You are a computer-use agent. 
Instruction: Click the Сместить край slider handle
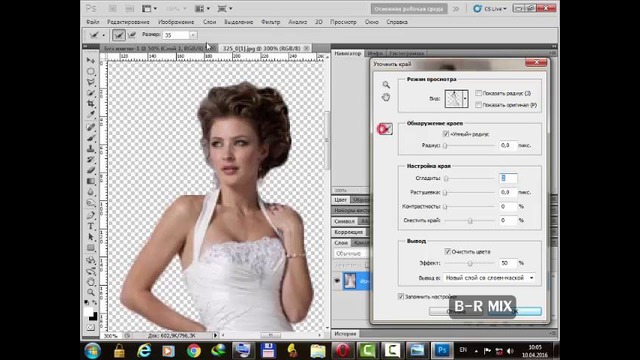pyautogui.click(x=470, y=220)
